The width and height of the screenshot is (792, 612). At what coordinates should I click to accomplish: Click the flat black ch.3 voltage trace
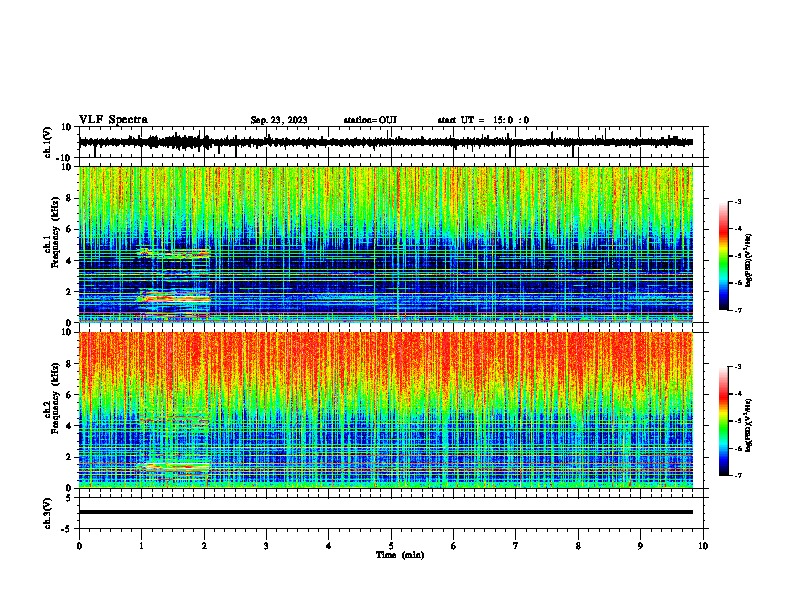(385, 512)
